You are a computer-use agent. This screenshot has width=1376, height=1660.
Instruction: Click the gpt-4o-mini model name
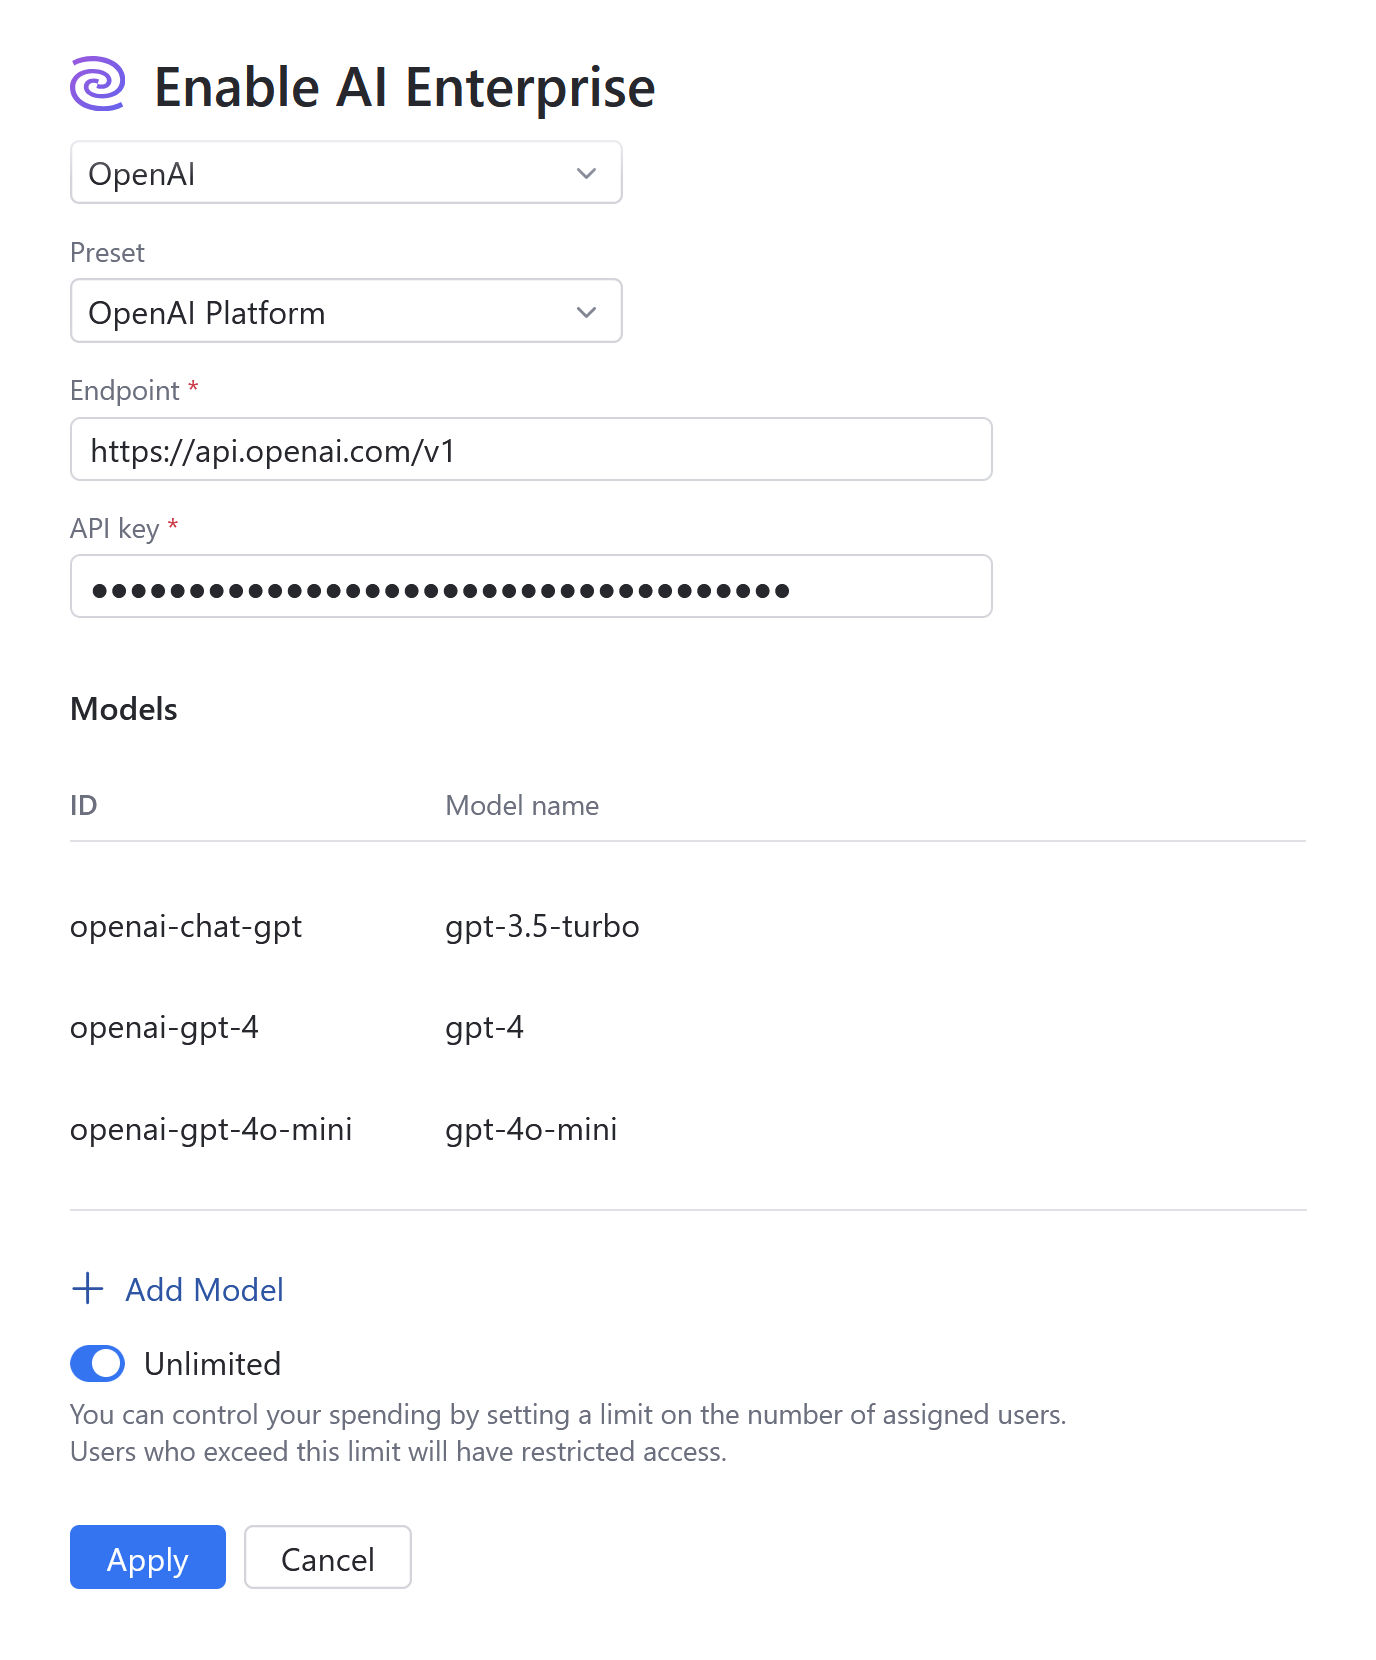click(x=531, y=1129)
